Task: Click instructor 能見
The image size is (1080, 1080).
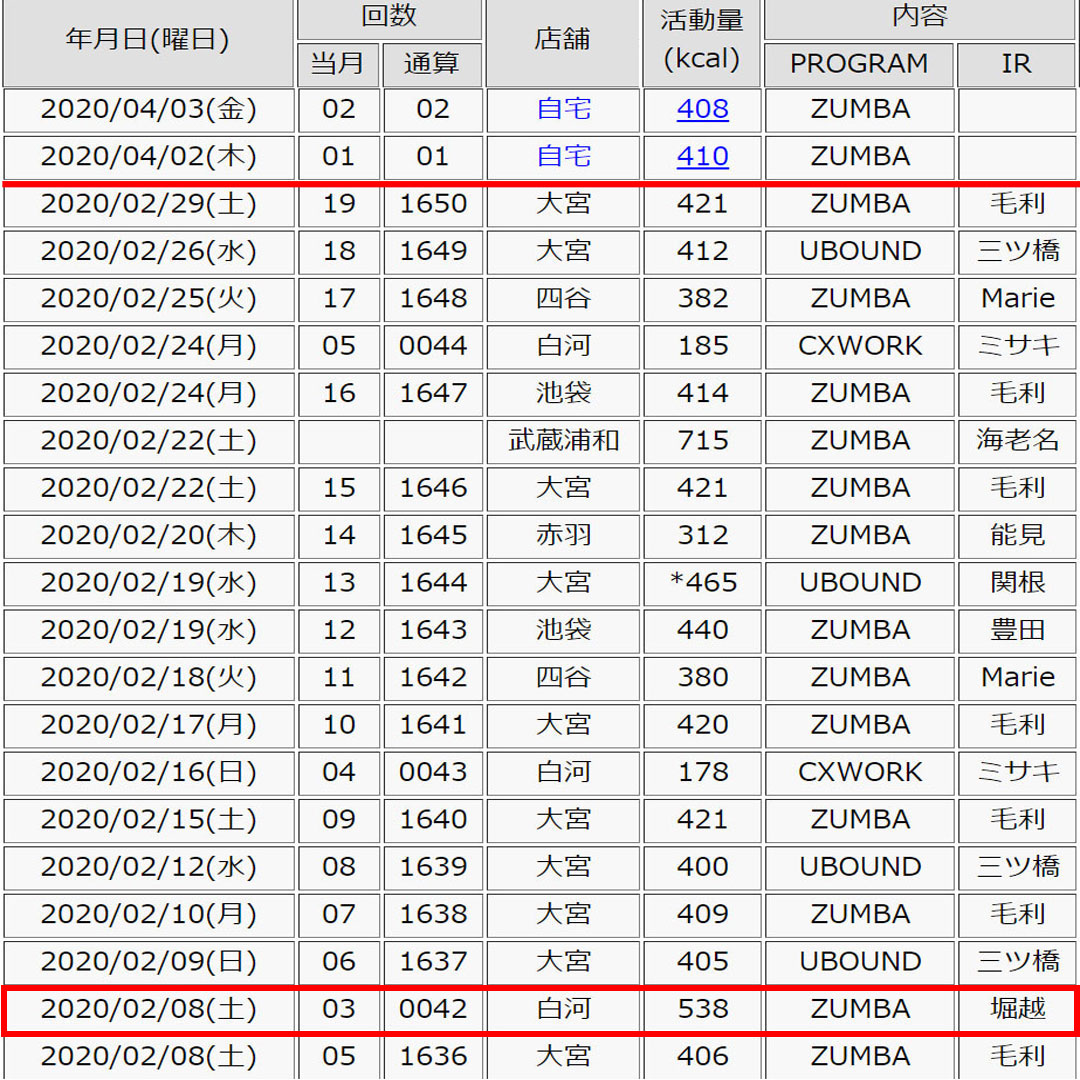Action: coord(1017,535)
